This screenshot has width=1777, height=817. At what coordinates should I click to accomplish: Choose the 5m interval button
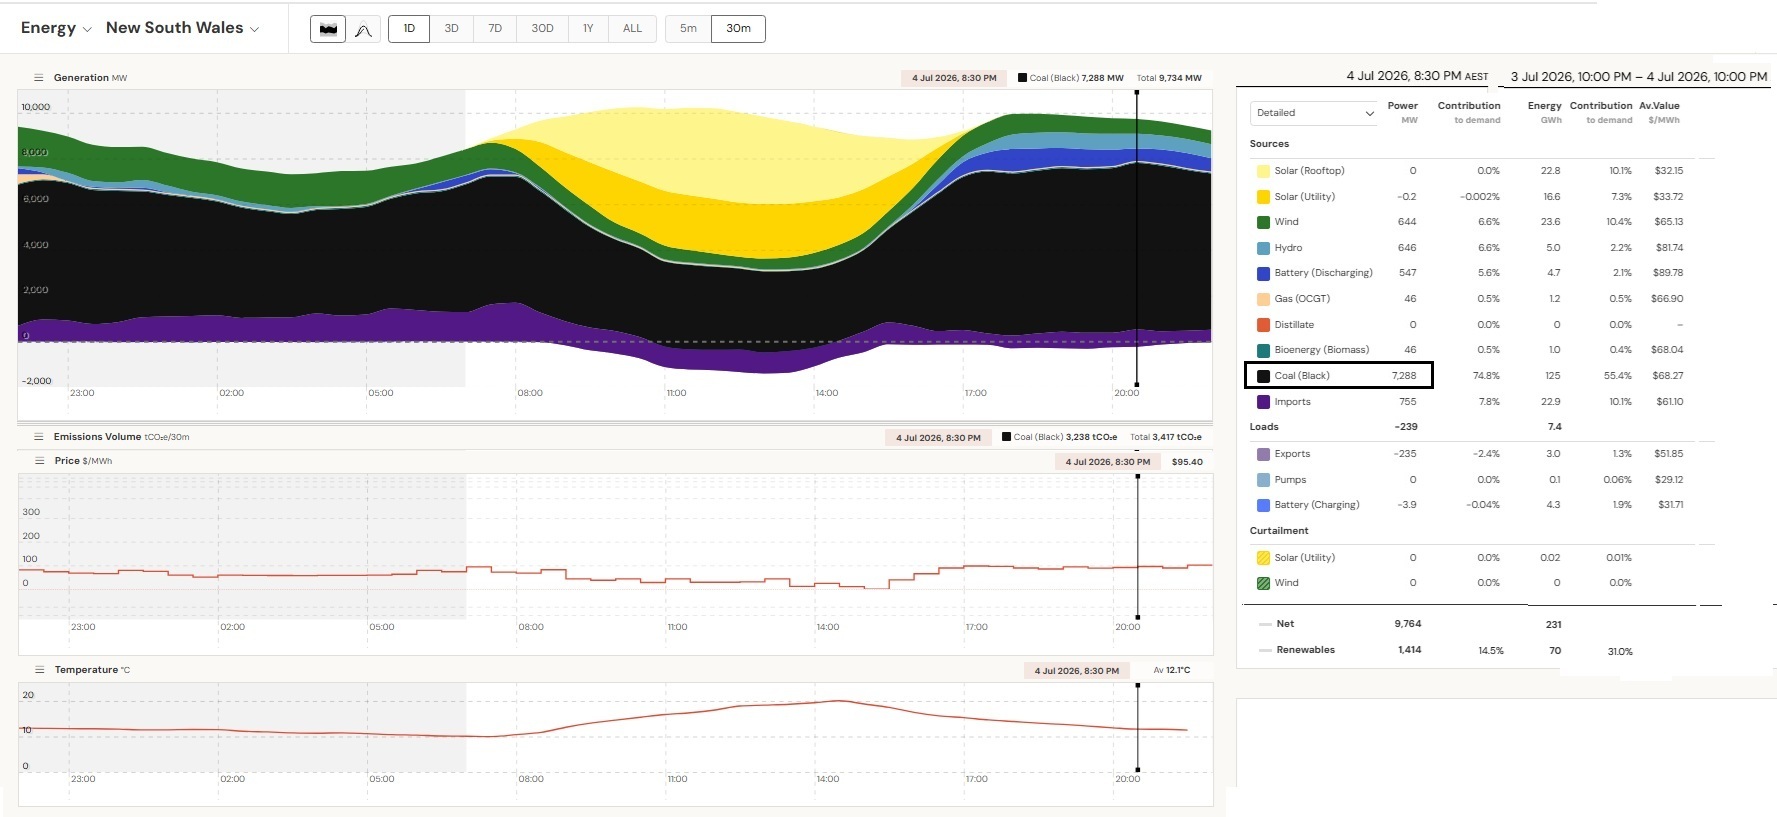coord(688,29)
